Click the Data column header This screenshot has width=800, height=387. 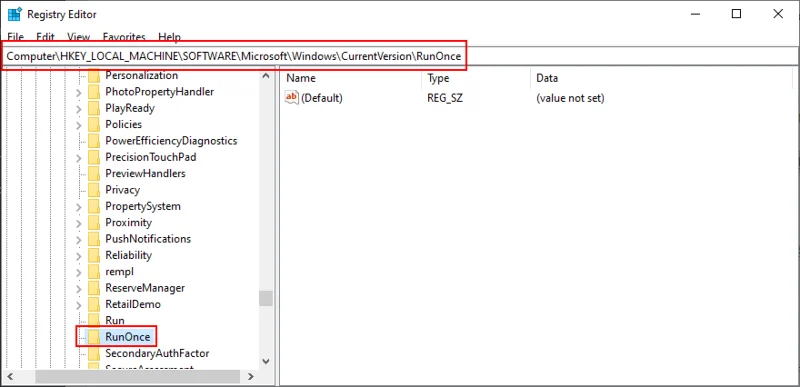pyautogui.click(x=663, y=78)
